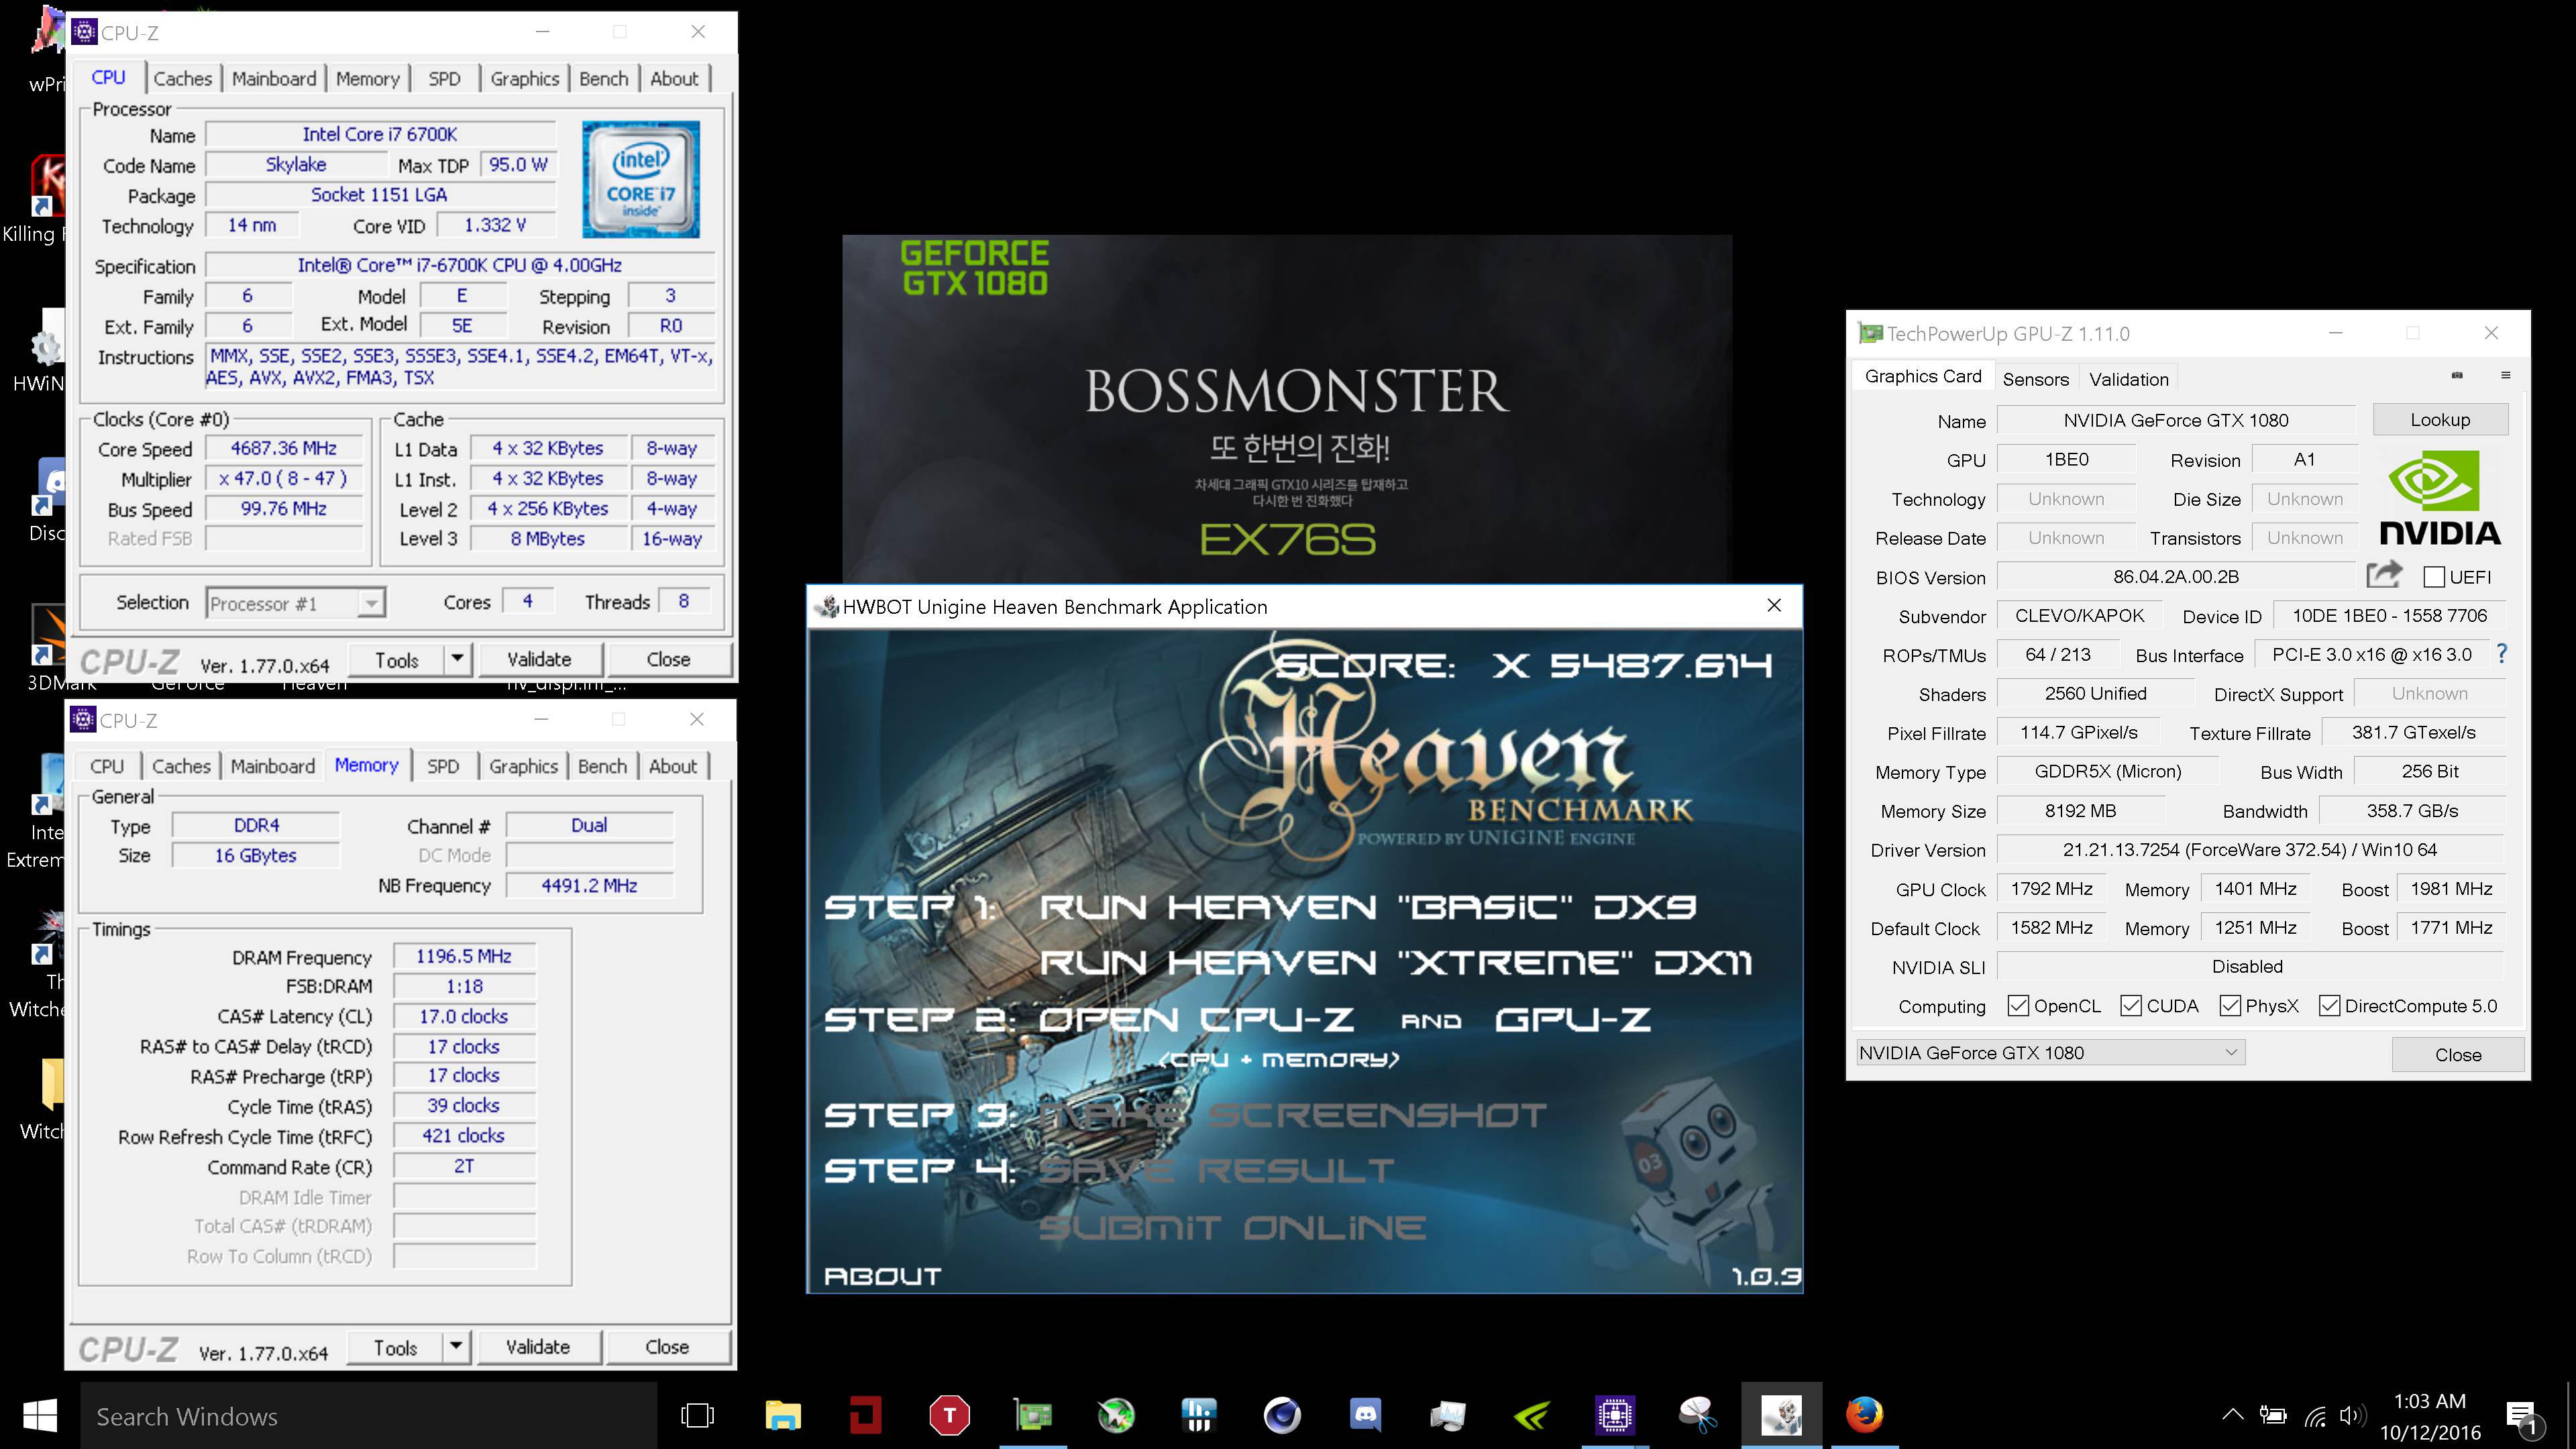Click Open CPU-Z in Heaven step 2
2576x1449 pixels.
[x=1197, y=1019]
